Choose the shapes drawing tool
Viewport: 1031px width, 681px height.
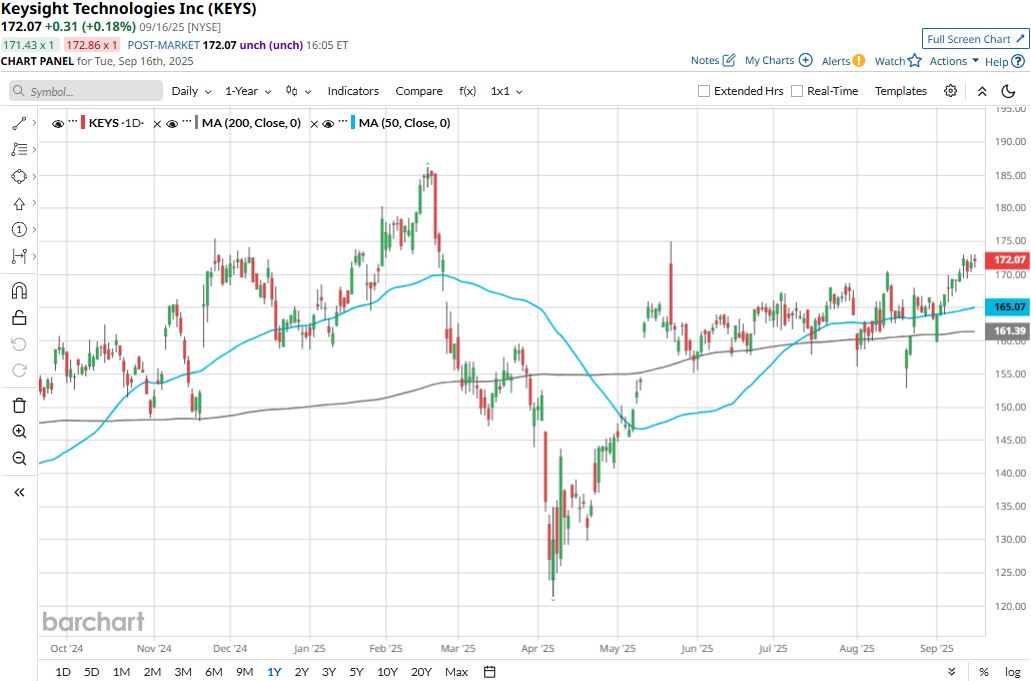click(x=19, y=176)
